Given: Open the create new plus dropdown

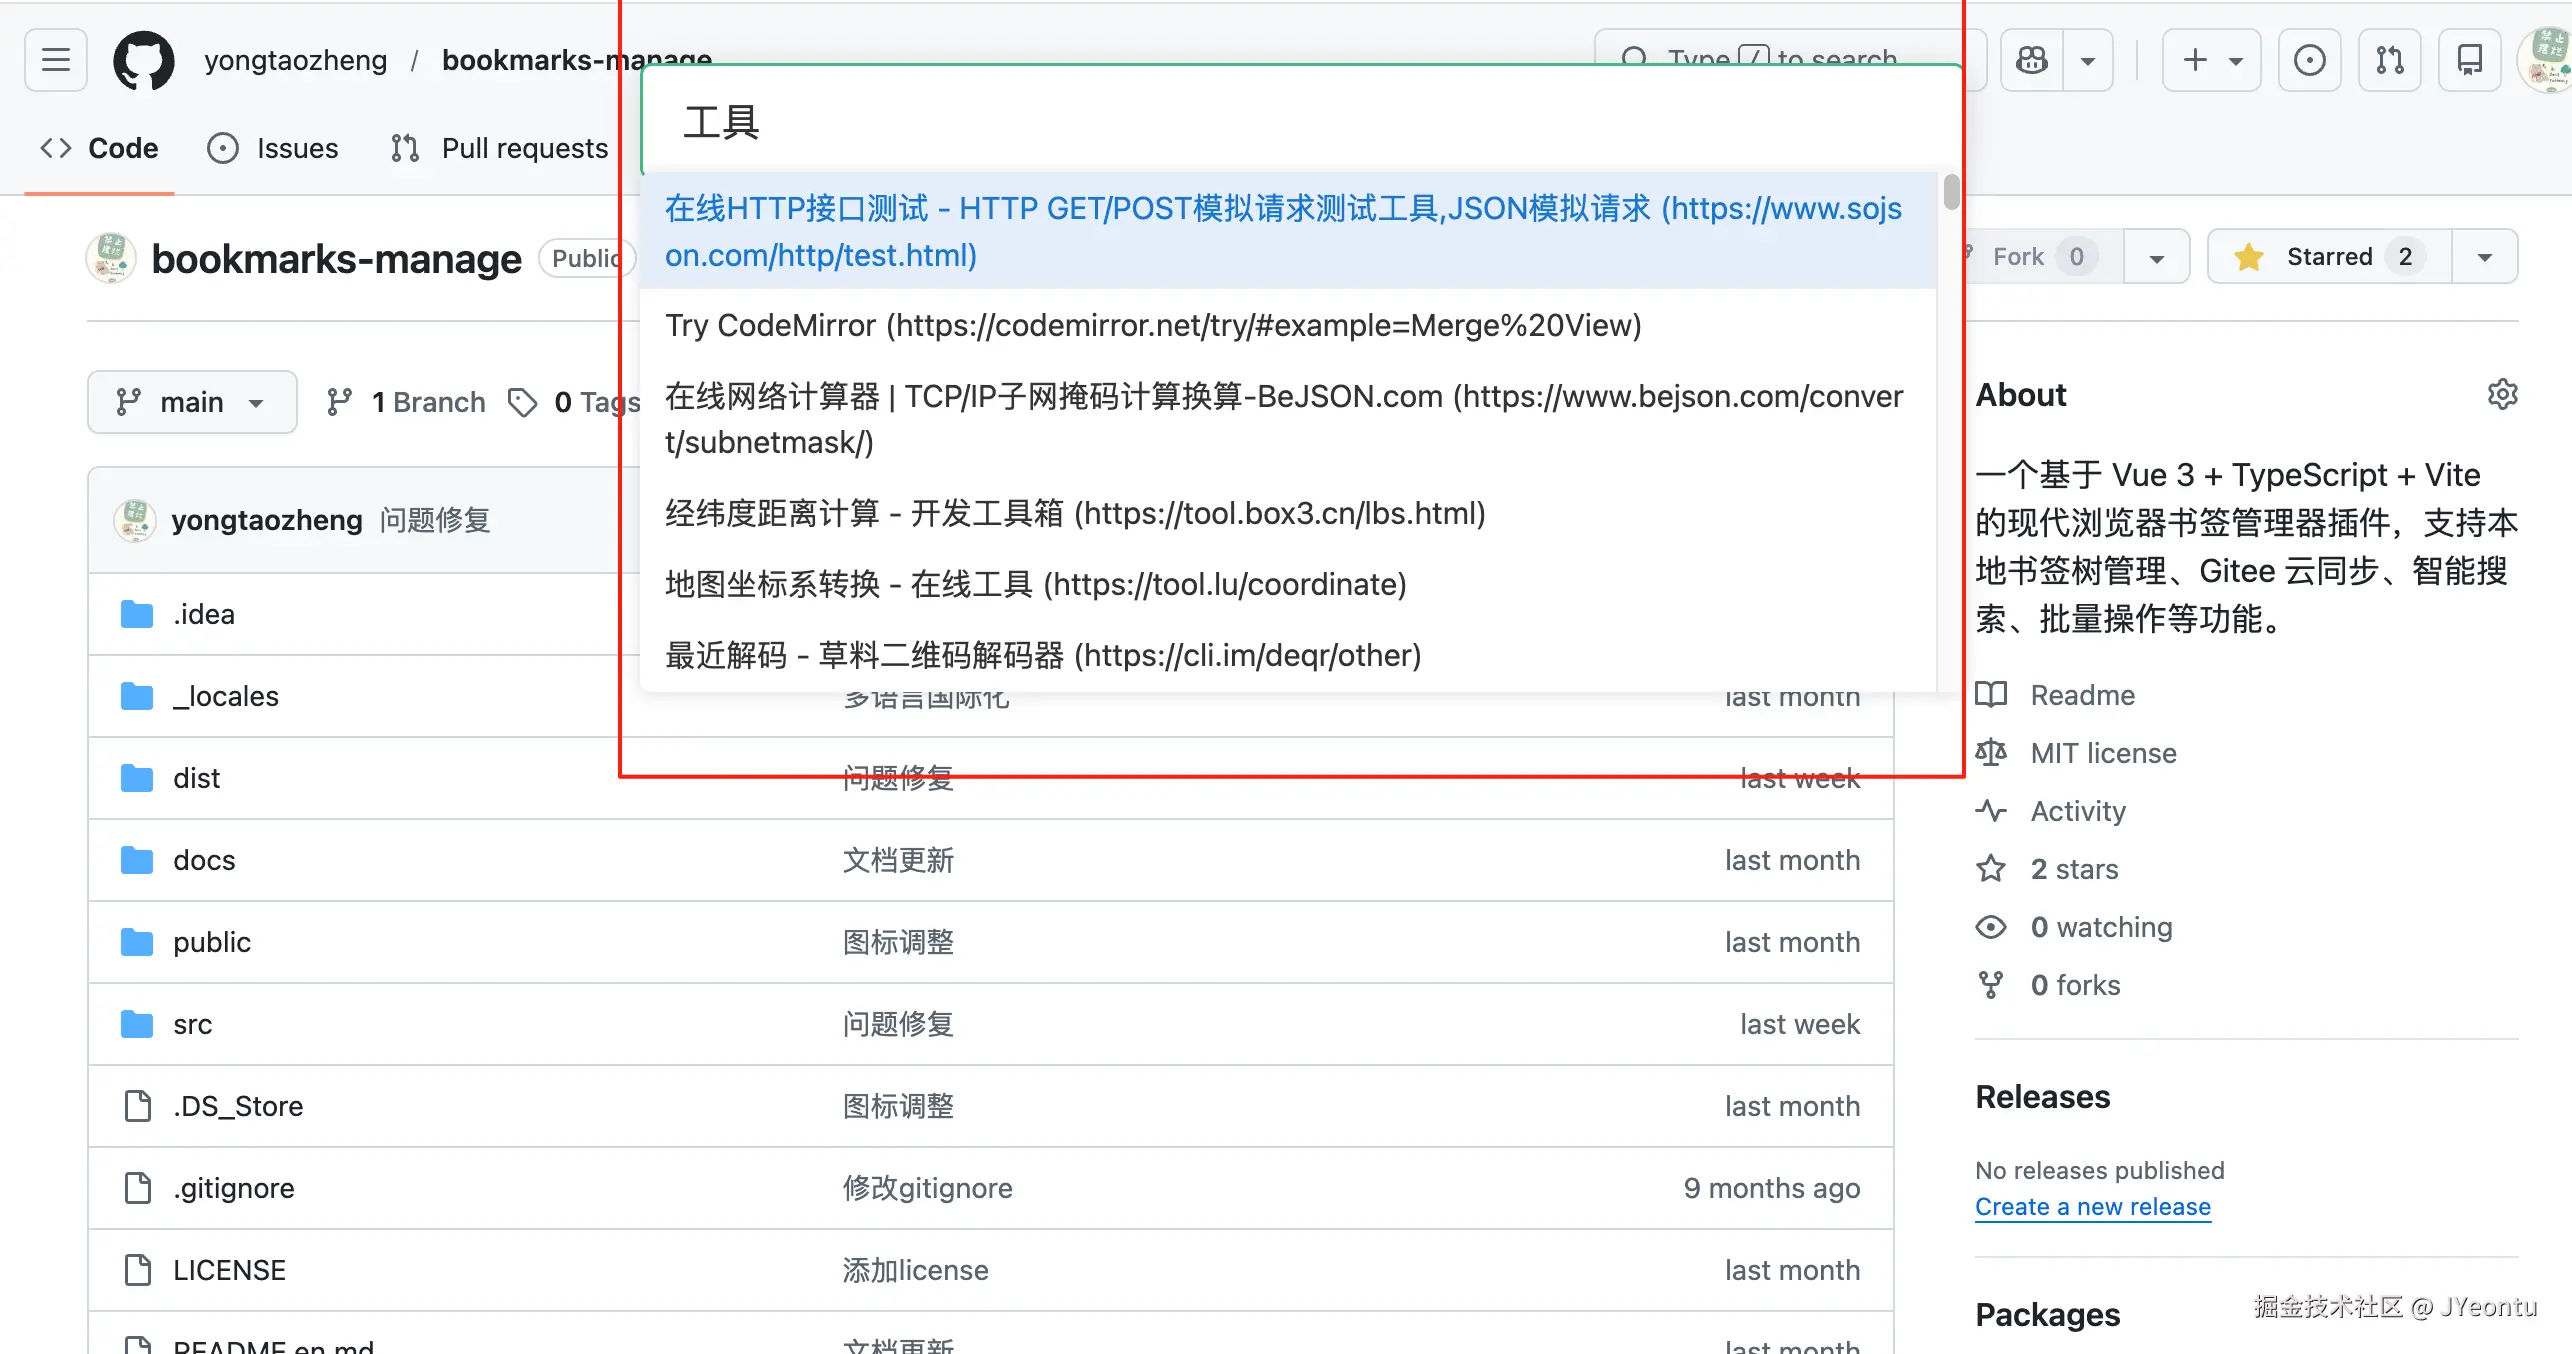Looking at the screenshot, I should coord(2211,60).
